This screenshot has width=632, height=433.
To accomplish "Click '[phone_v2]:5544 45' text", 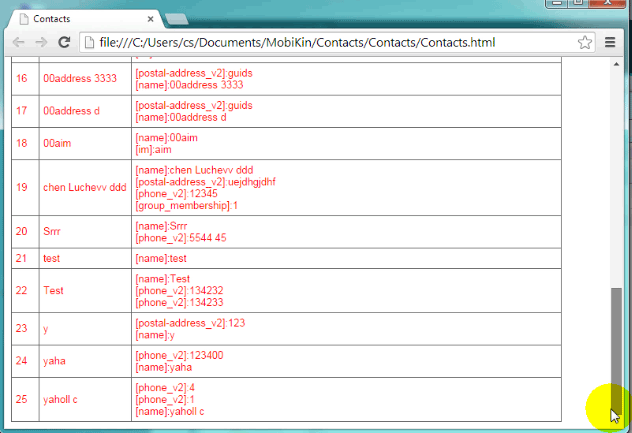I will click(181, 238).
